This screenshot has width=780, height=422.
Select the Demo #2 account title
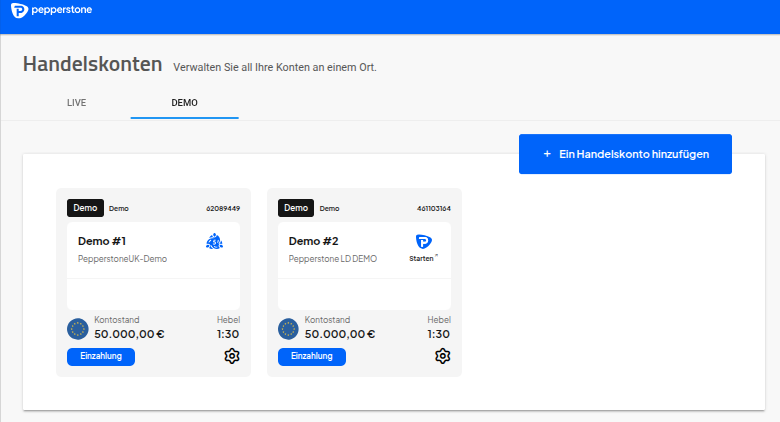(x=313, y=241)
